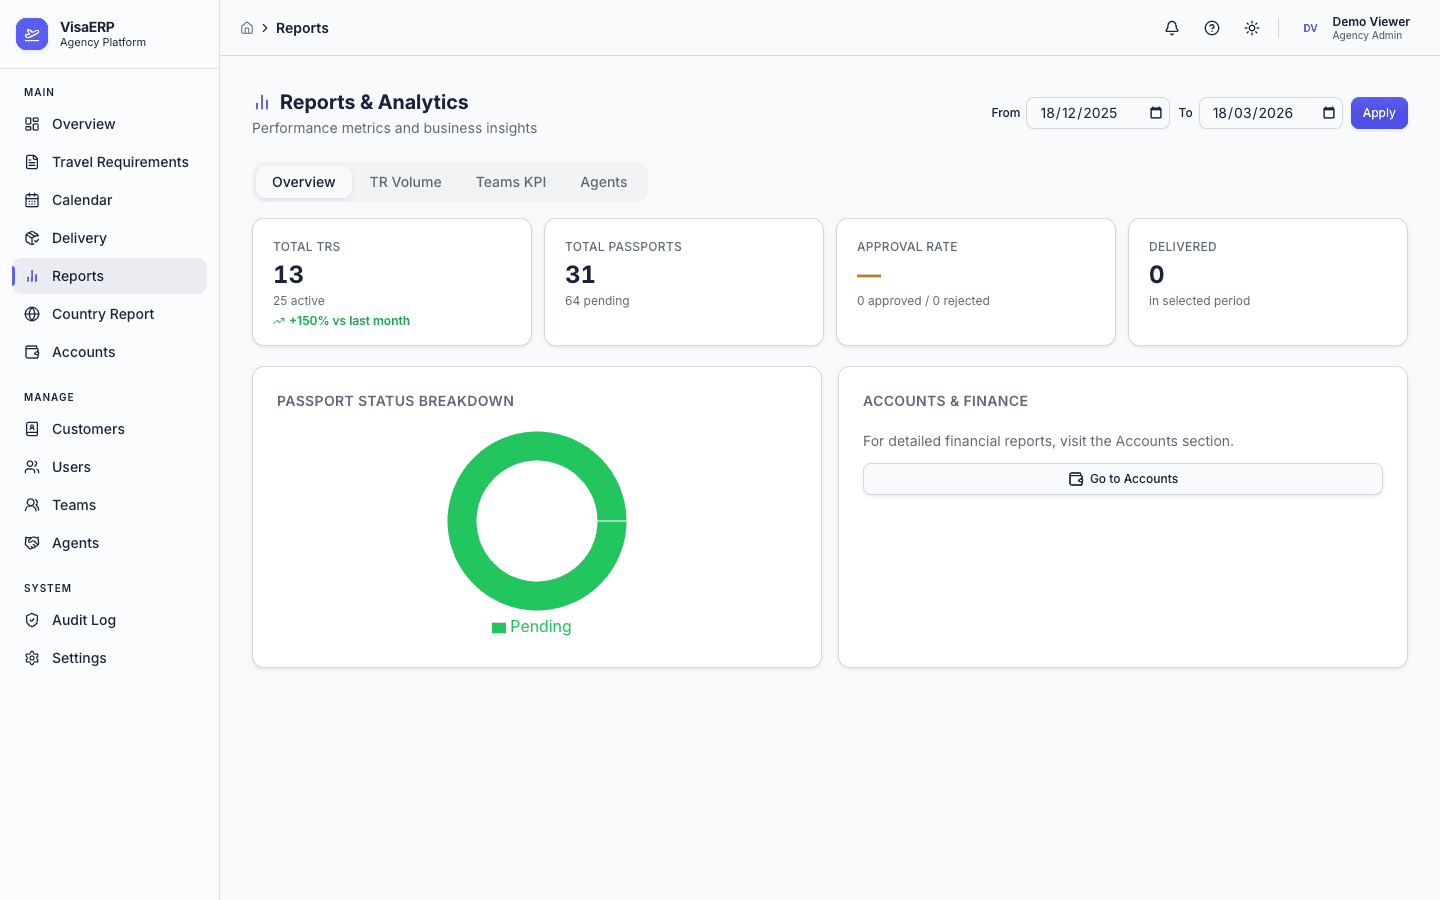The image size is (1440, 900).
Task: Click the Pending legend under the donut chart
Action: [x=532, y=627]
